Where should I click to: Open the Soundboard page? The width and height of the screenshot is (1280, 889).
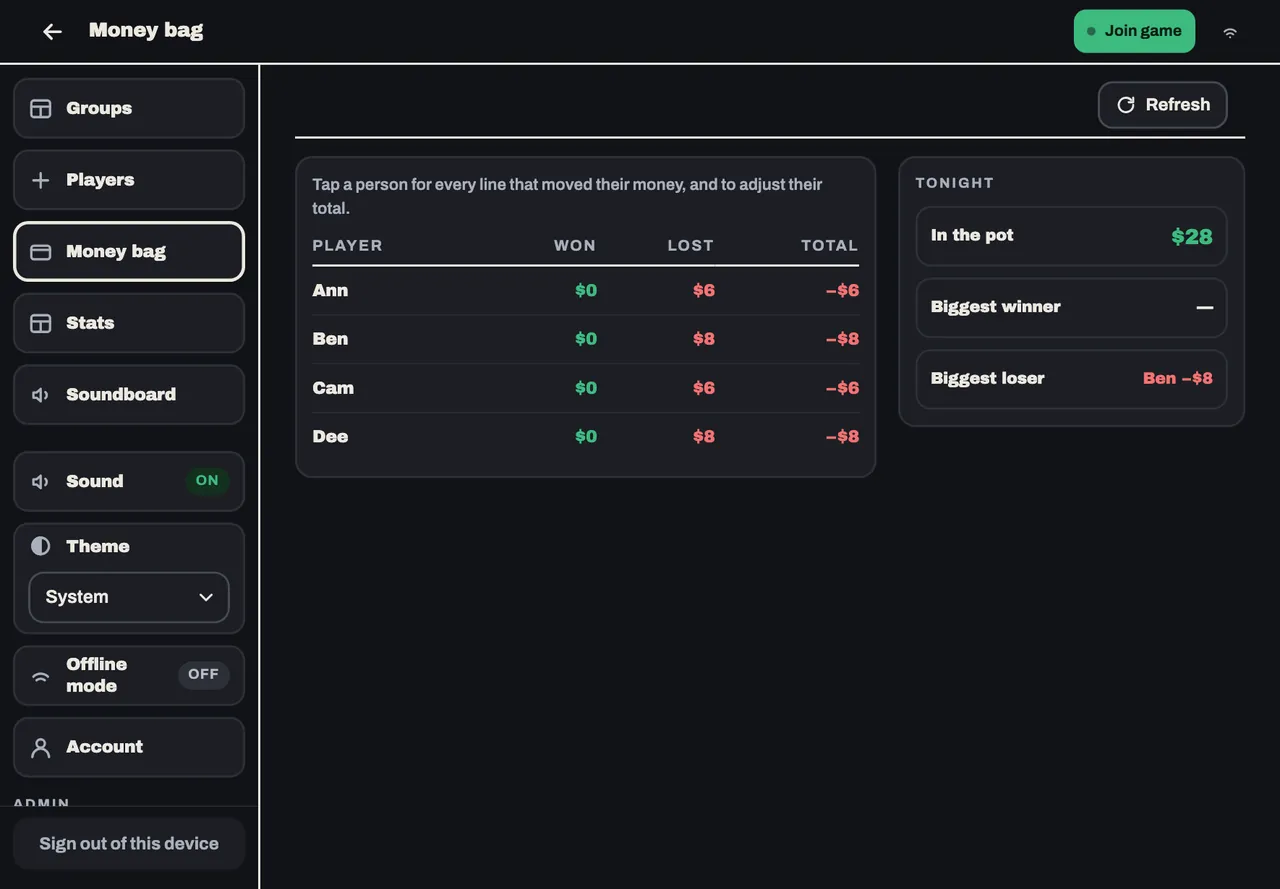(129, 394)
